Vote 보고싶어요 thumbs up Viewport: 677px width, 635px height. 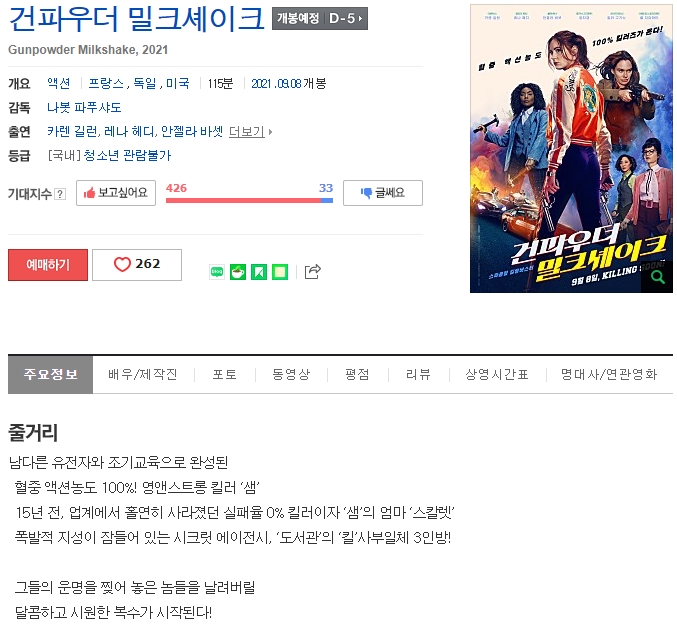(x=116, y=193)
